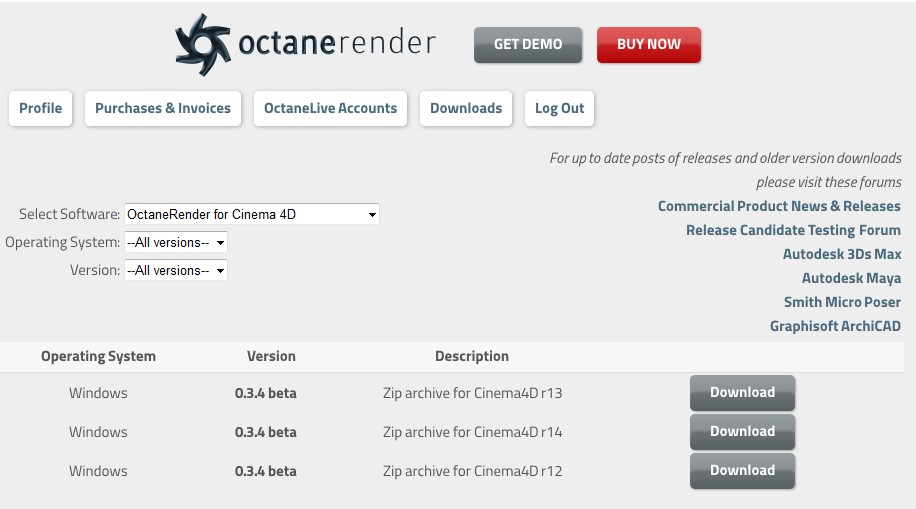
Task: Open the Autodesk 3Ds Max forum link
Action: click(842, 254)
